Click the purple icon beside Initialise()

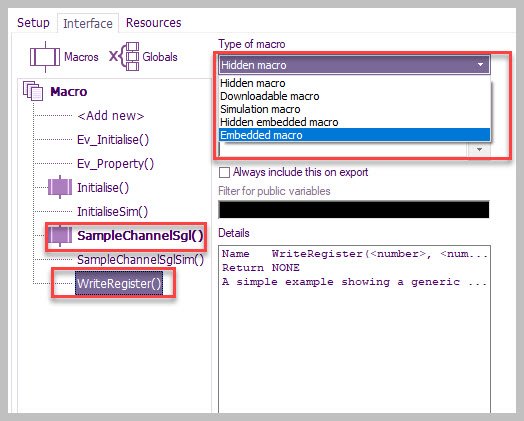tap(60, 187)
